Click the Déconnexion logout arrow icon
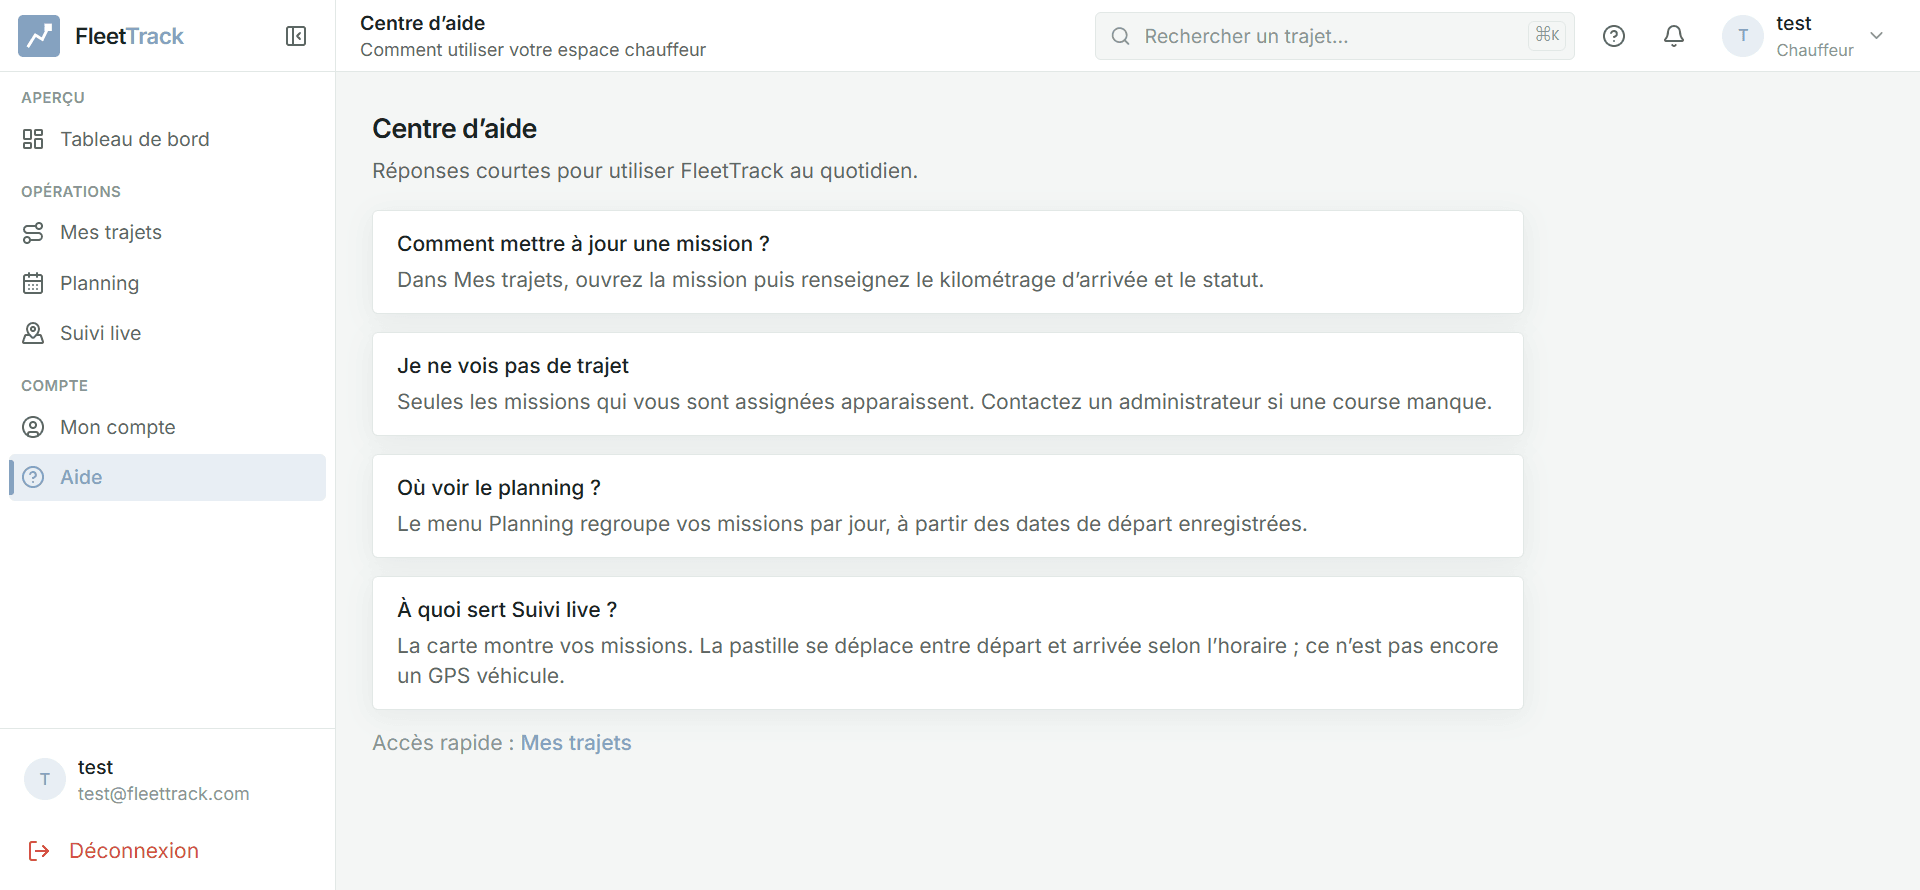Viewport: 1920px width, 890px height. tap(39, 851)
